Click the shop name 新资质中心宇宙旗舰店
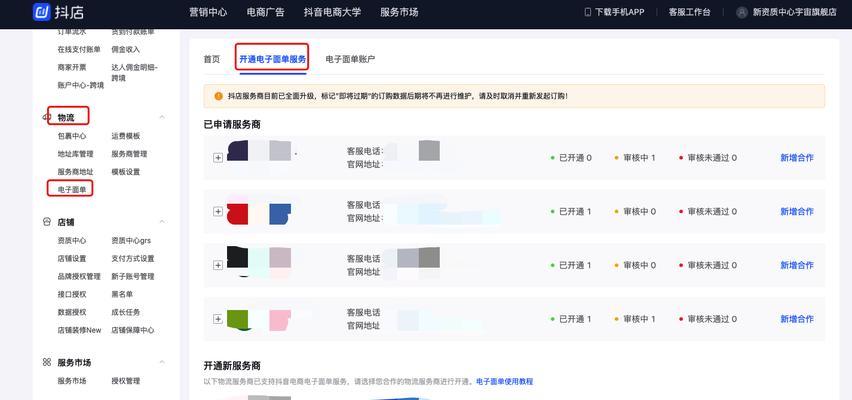The width and height of the screenshot is (852, 400). coord(794,12)
